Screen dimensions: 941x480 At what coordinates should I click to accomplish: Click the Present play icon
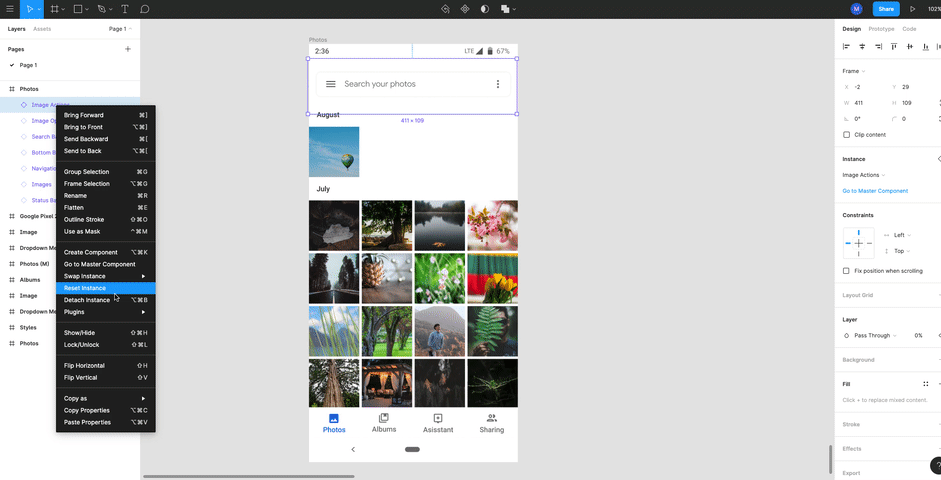913,9
